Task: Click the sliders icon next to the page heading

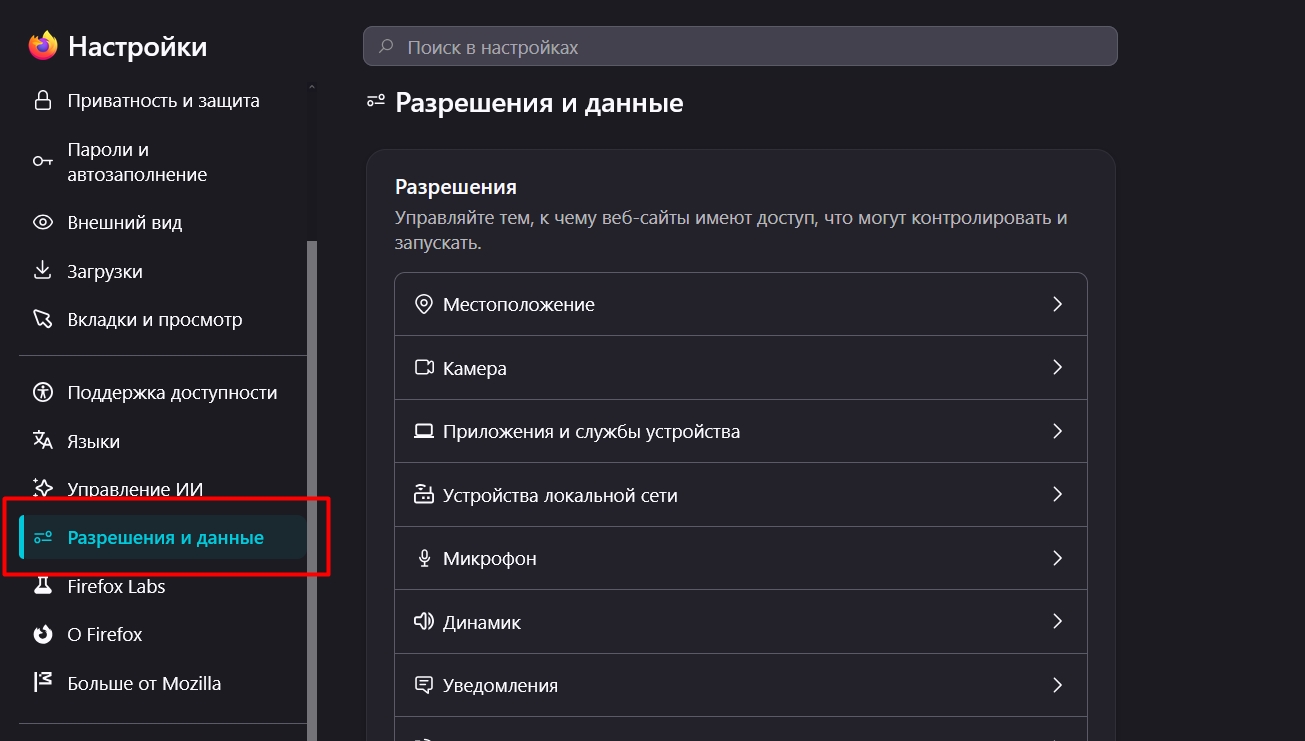Action: coord(376,101)
